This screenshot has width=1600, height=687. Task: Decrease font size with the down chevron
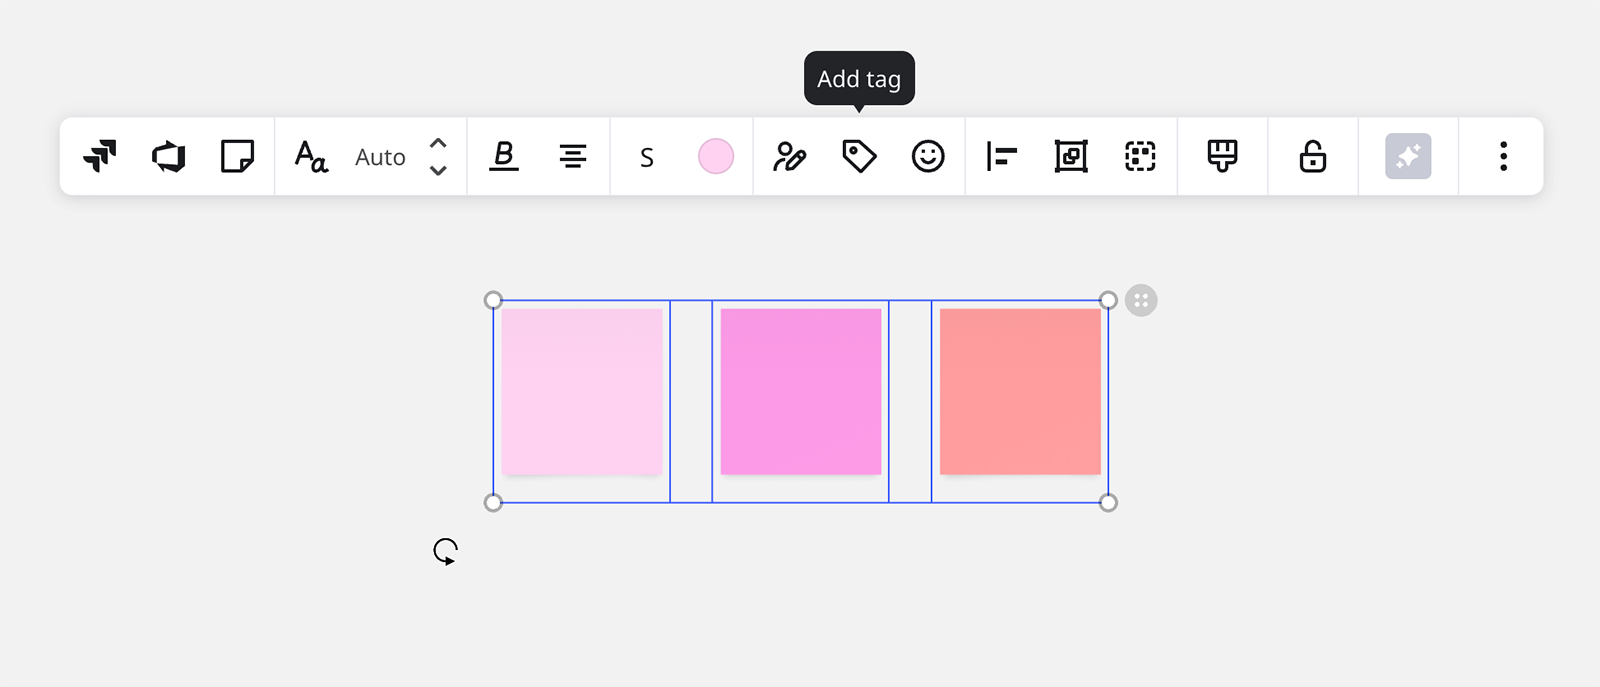pos(438,170)
